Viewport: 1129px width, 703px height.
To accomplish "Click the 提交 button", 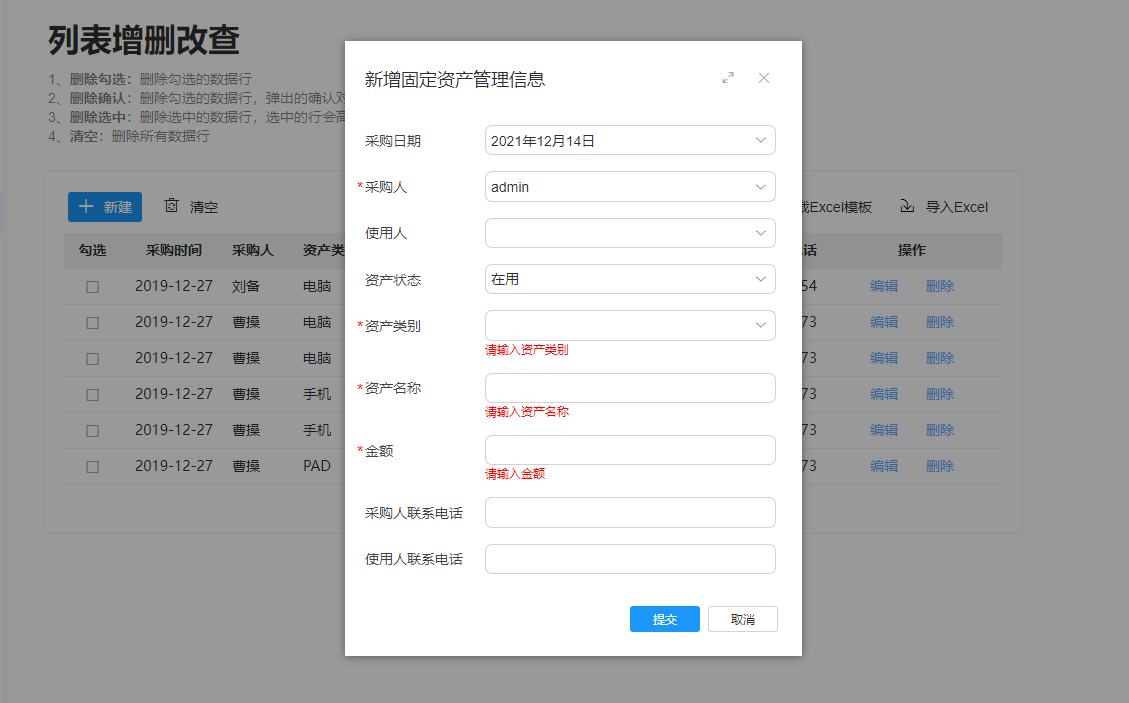I will click(x=664, y=618).
